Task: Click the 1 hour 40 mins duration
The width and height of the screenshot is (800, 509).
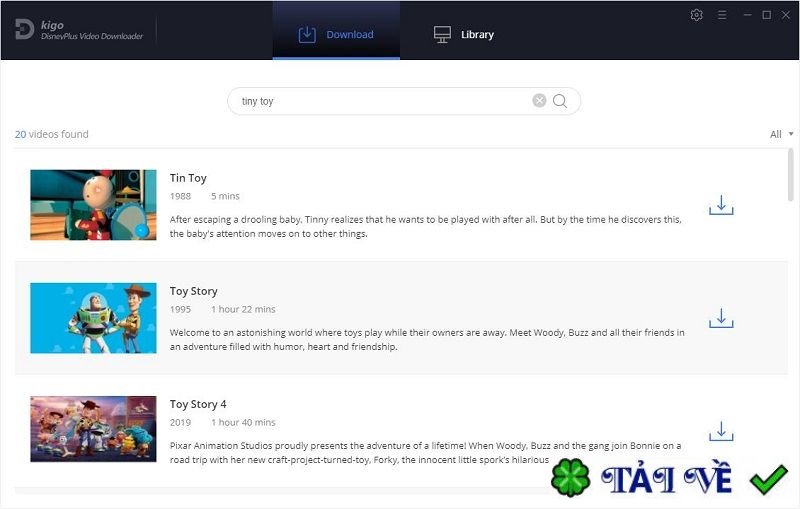Action: pos(243,423)
